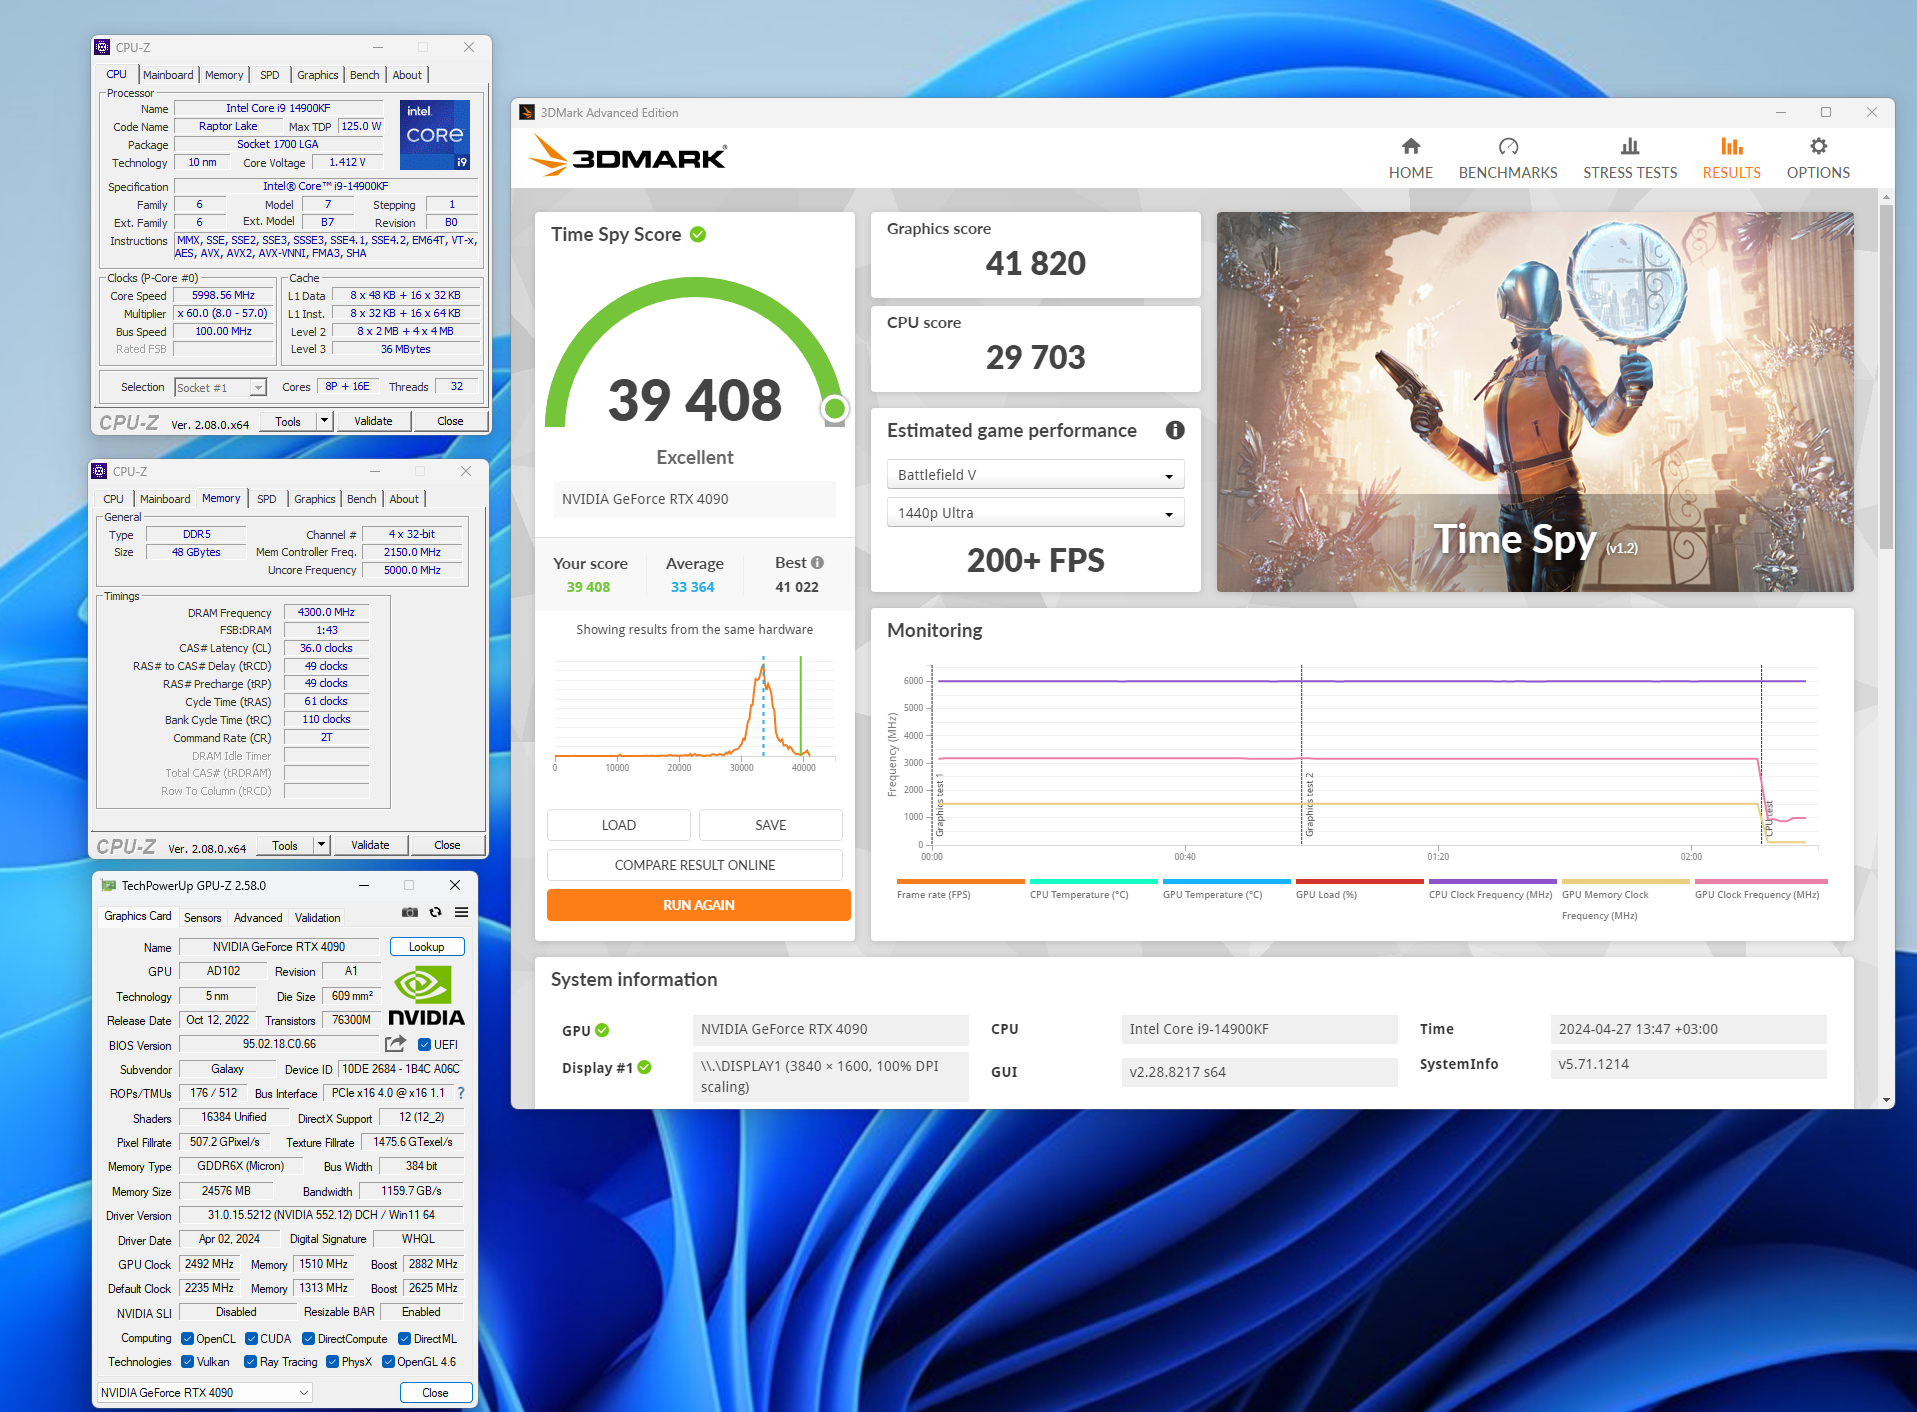1917x1412 pixels.
Task: Open the Validation tab in GPU-Z
Action: (317, 917)
